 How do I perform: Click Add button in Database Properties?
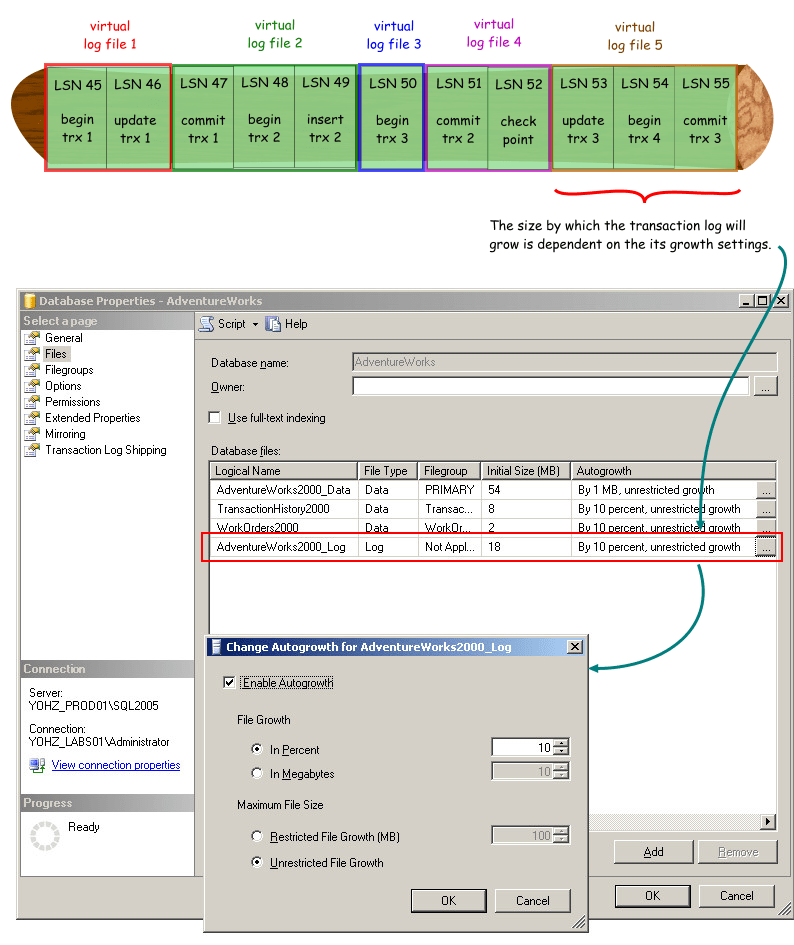tap(654, 852)
